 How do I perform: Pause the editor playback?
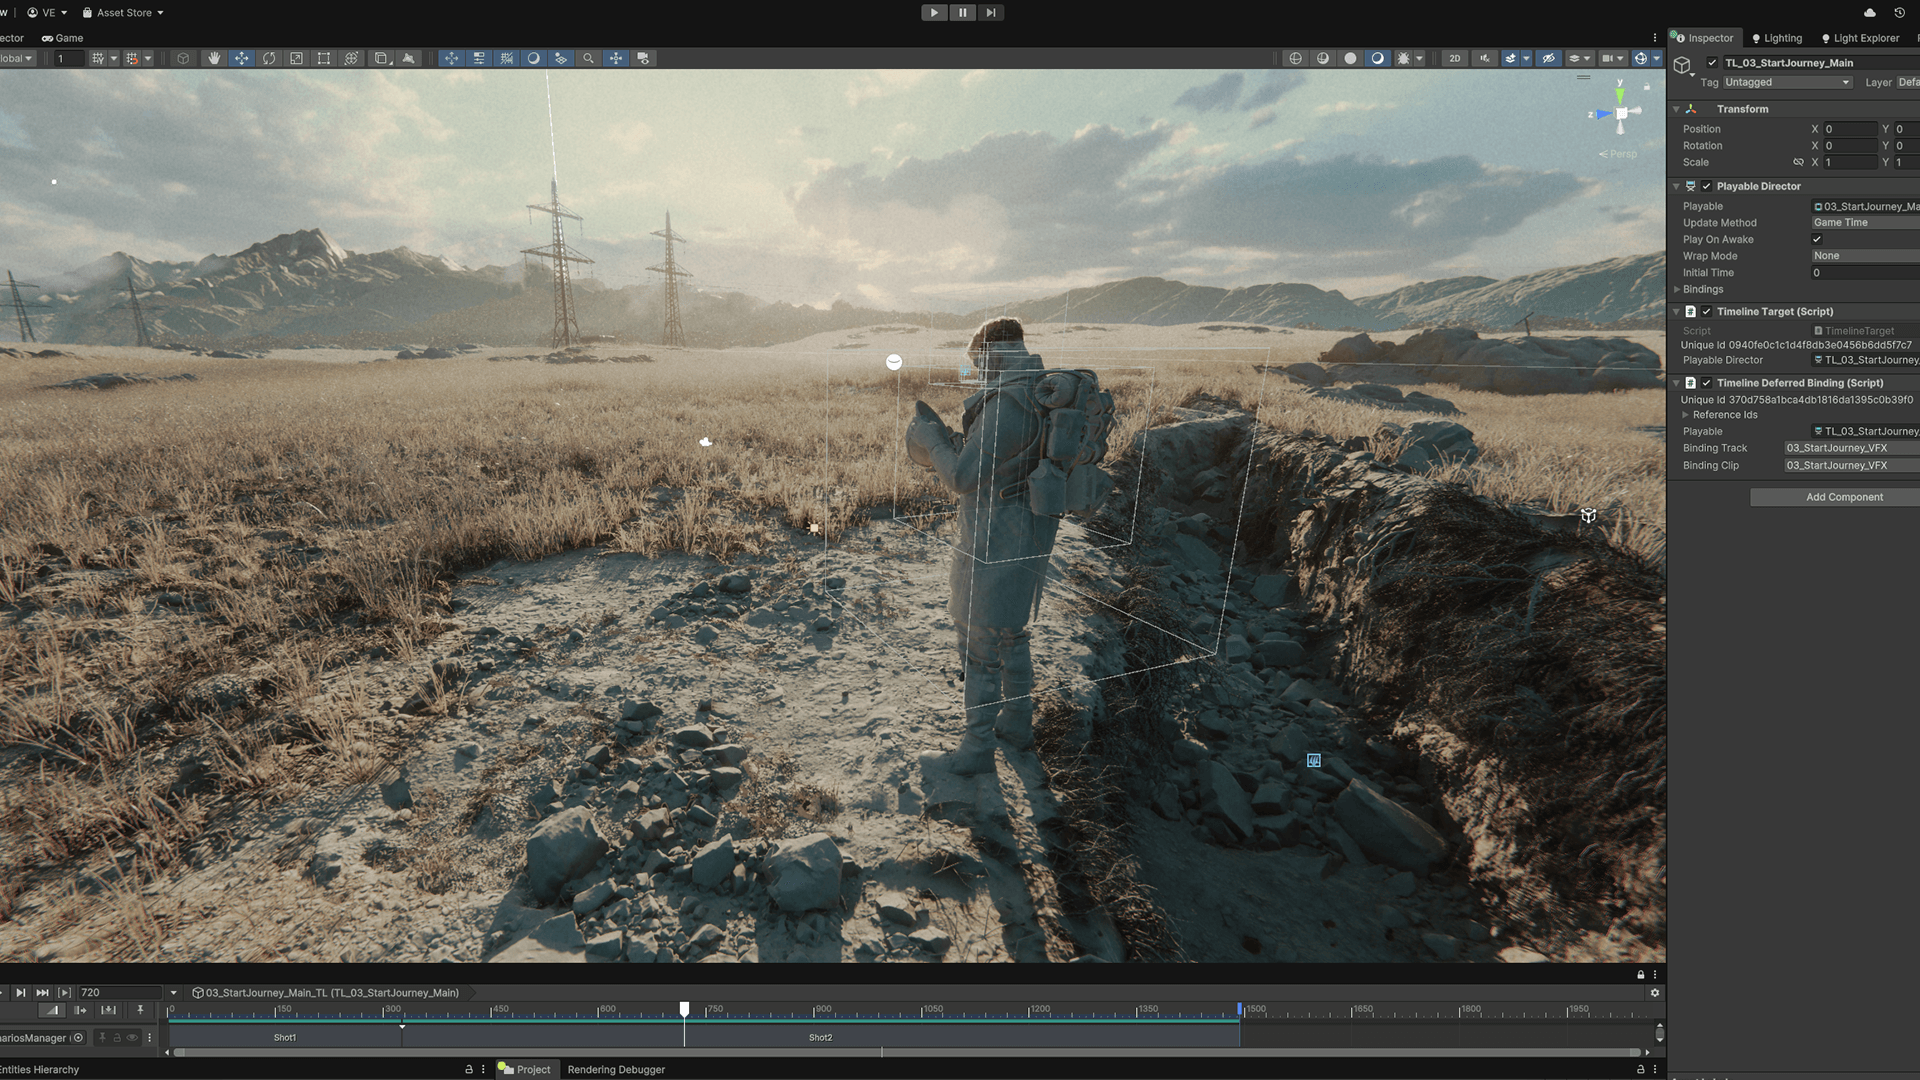click(x=962, y=12)
